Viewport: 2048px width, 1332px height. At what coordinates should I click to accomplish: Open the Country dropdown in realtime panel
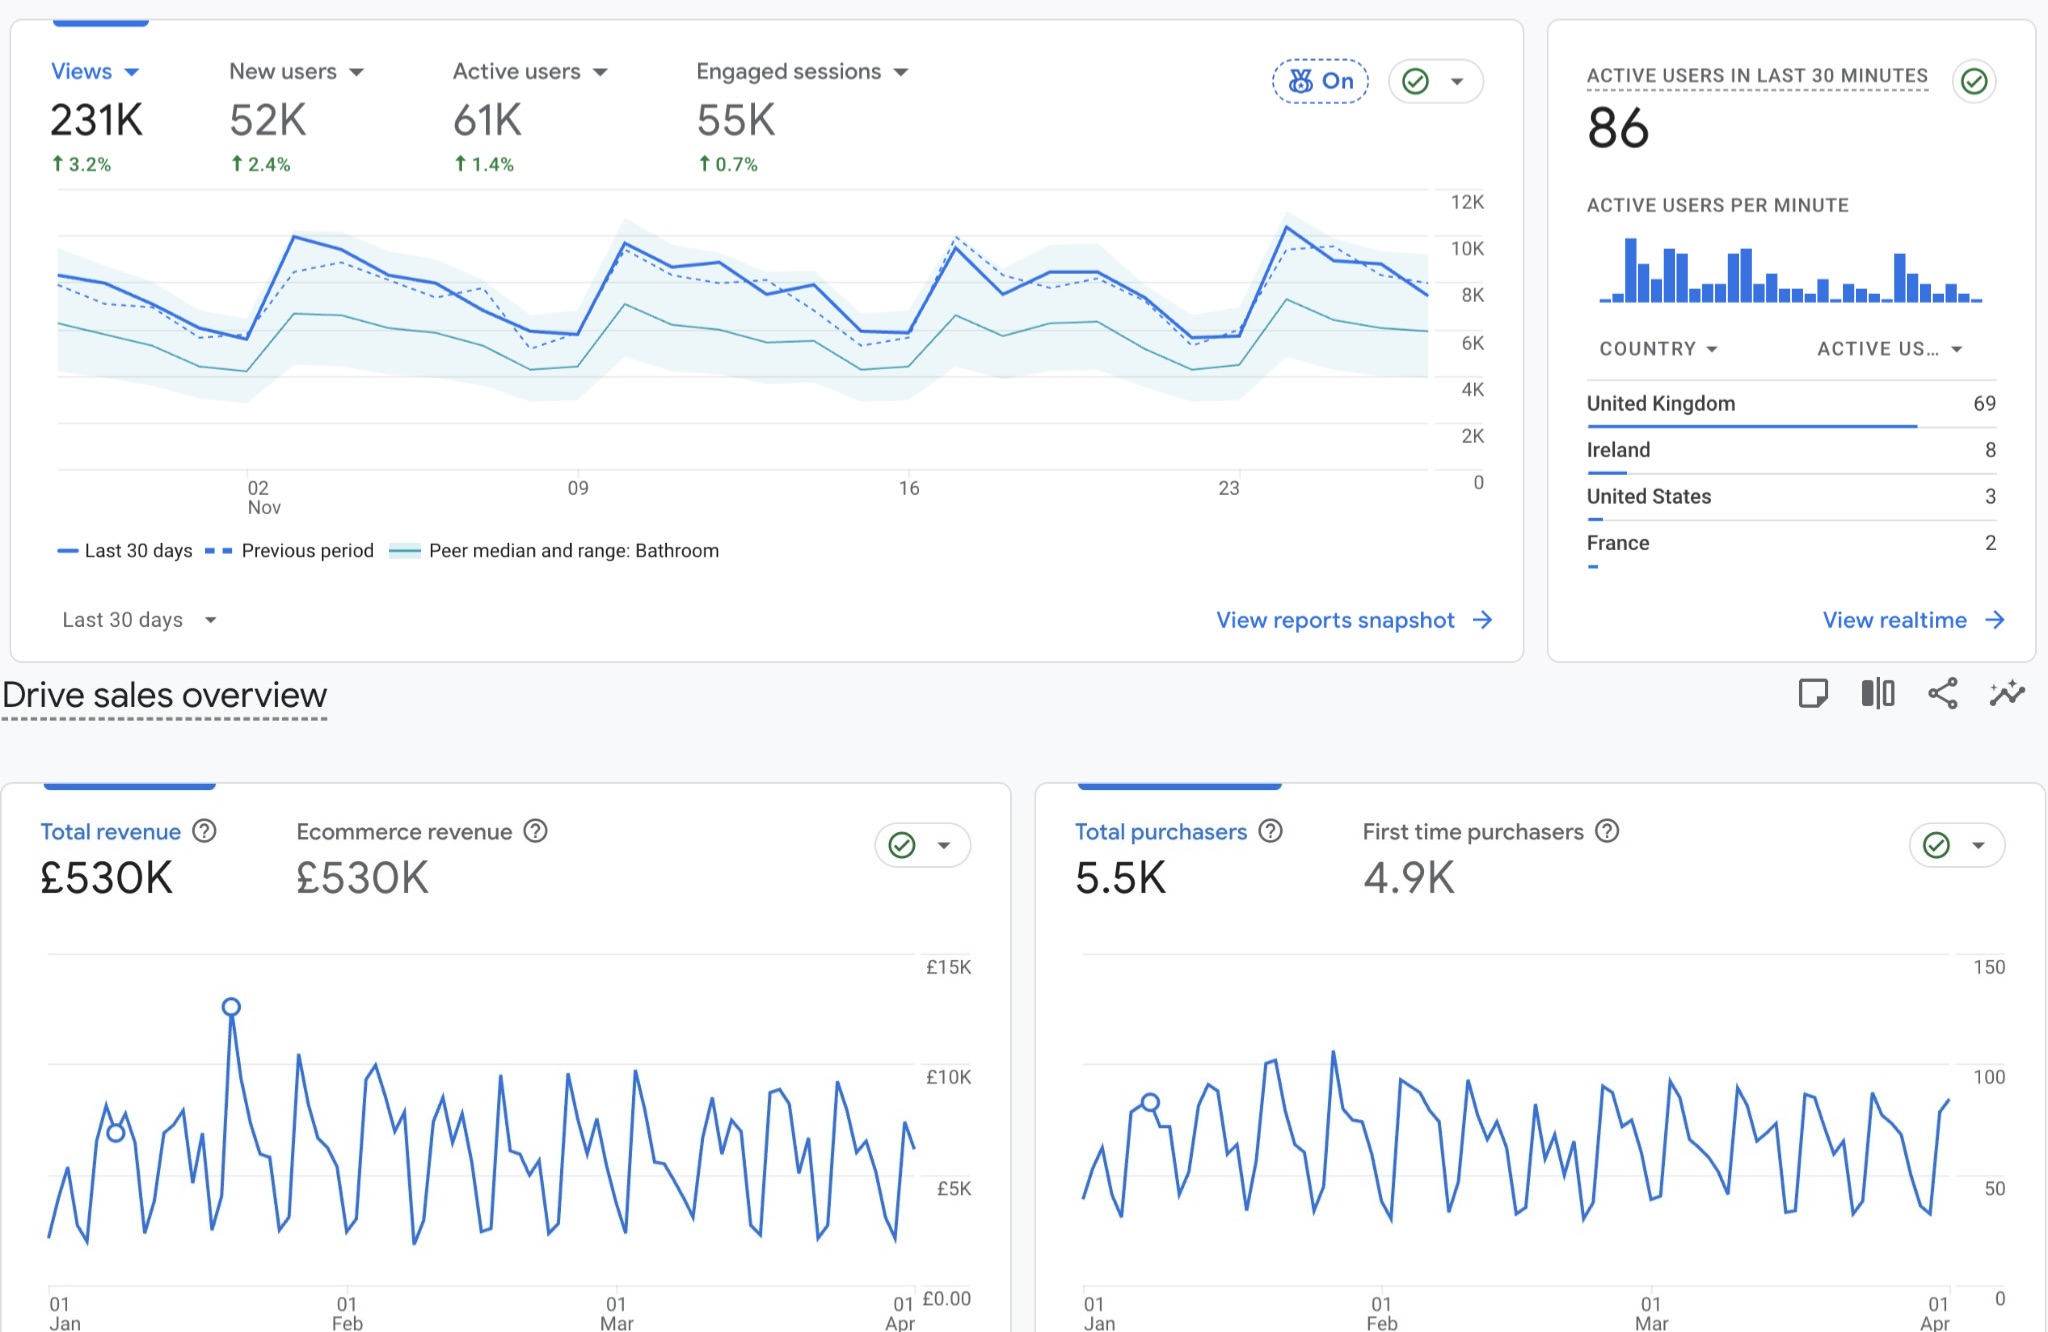tap(1658, 348)
